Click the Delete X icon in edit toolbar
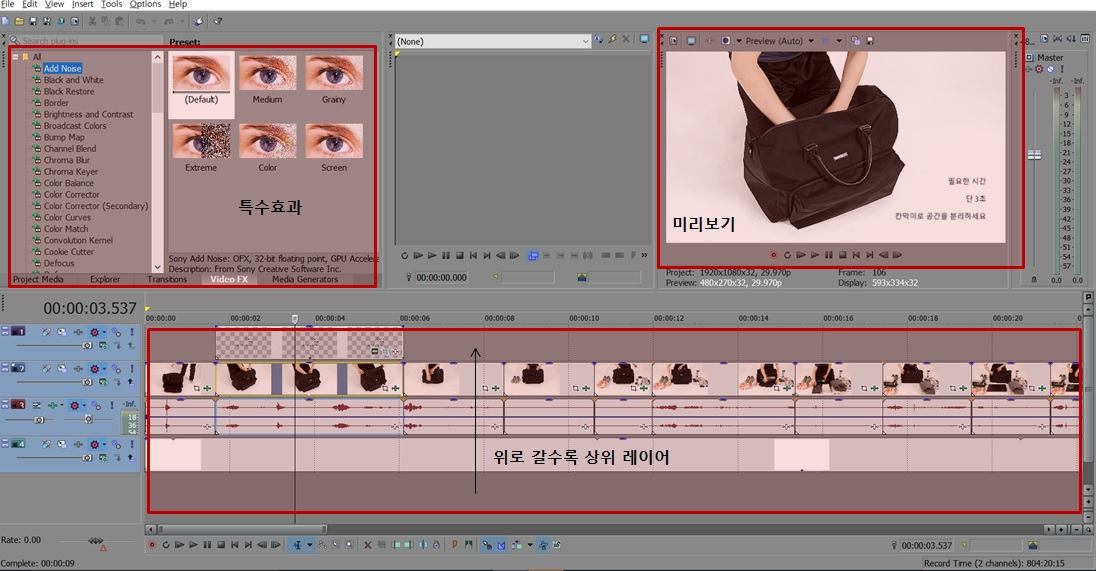Viewport: 1096px width, 571px height. [368, 545]
